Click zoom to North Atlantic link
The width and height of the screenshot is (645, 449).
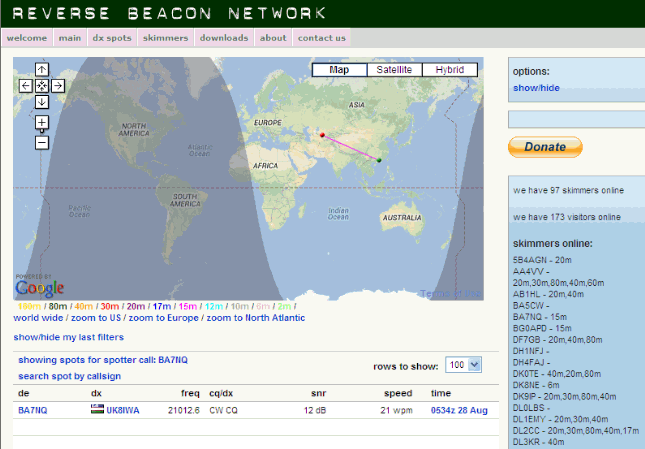(255, 318)
